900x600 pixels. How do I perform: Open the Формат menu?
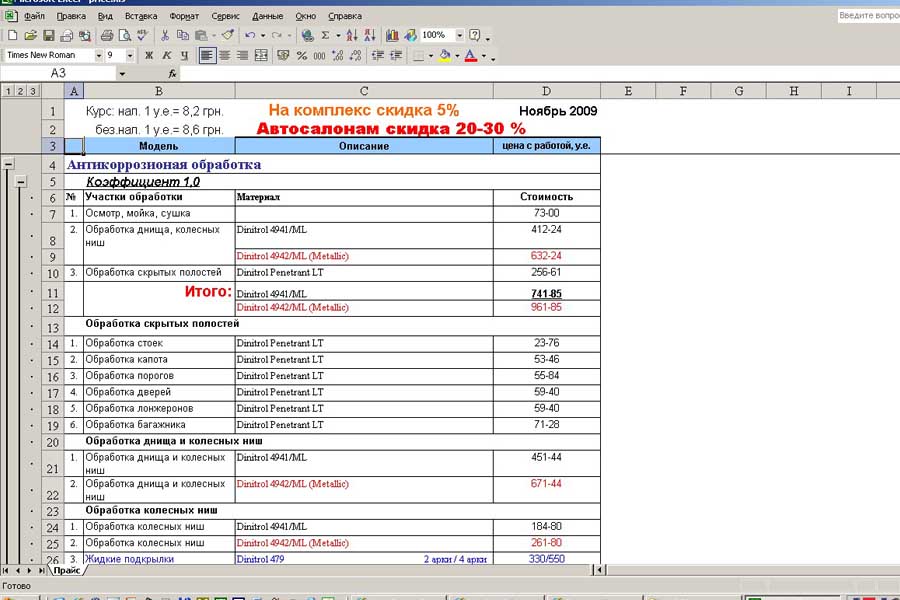(184, 16)
